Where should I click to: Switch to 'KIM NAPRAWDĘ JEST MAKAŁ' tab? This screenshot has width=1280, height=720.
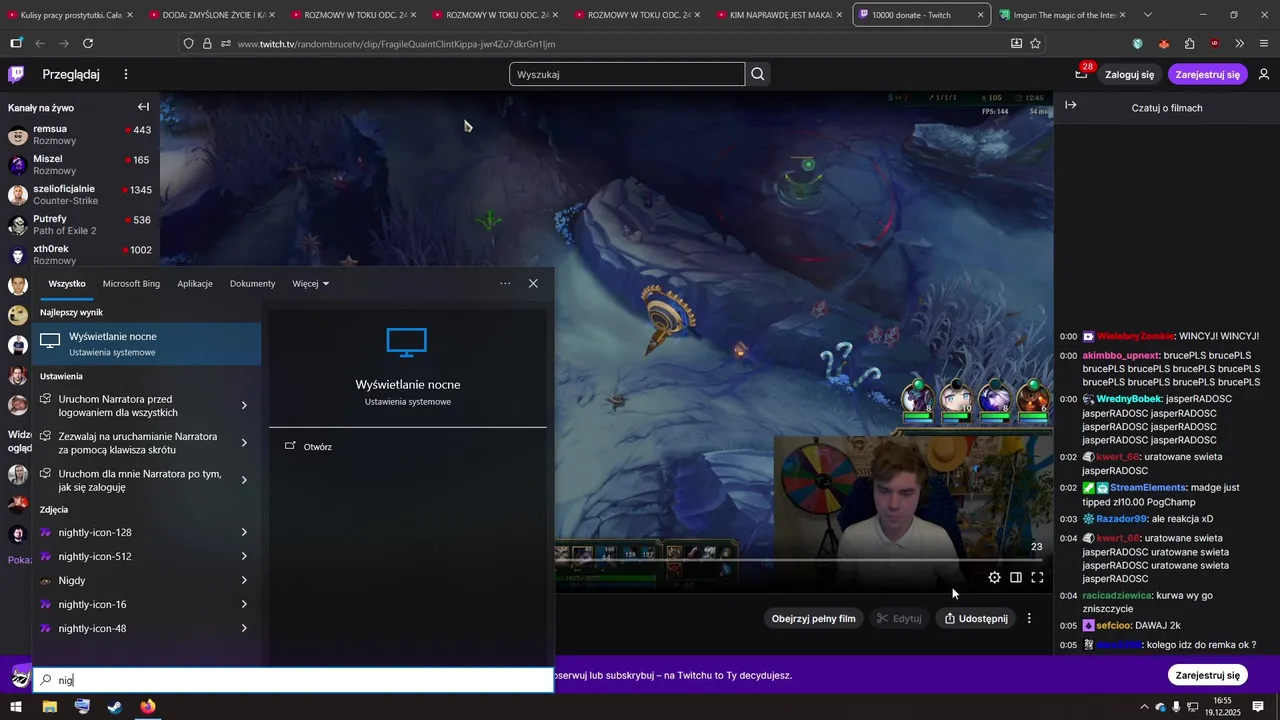(779, 15)
